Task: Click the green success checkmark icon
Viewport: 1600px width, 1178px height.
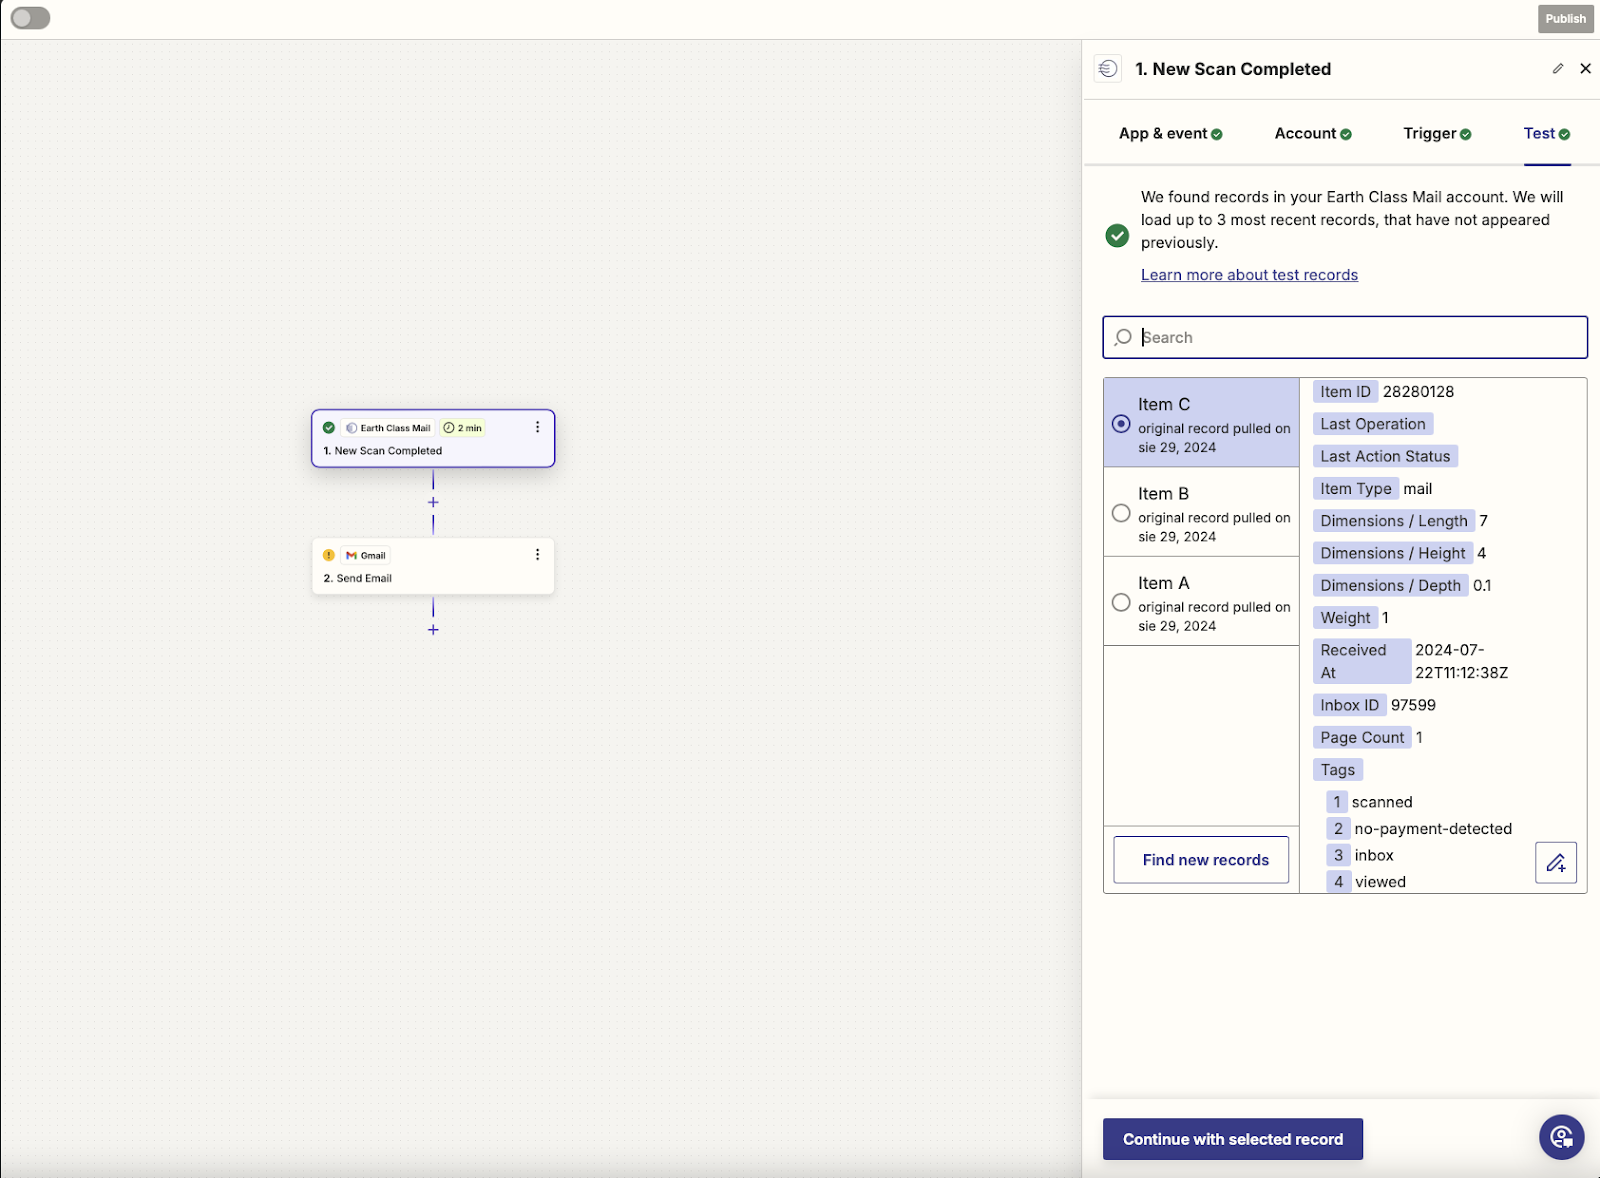Action: (x=1117, y=236)
